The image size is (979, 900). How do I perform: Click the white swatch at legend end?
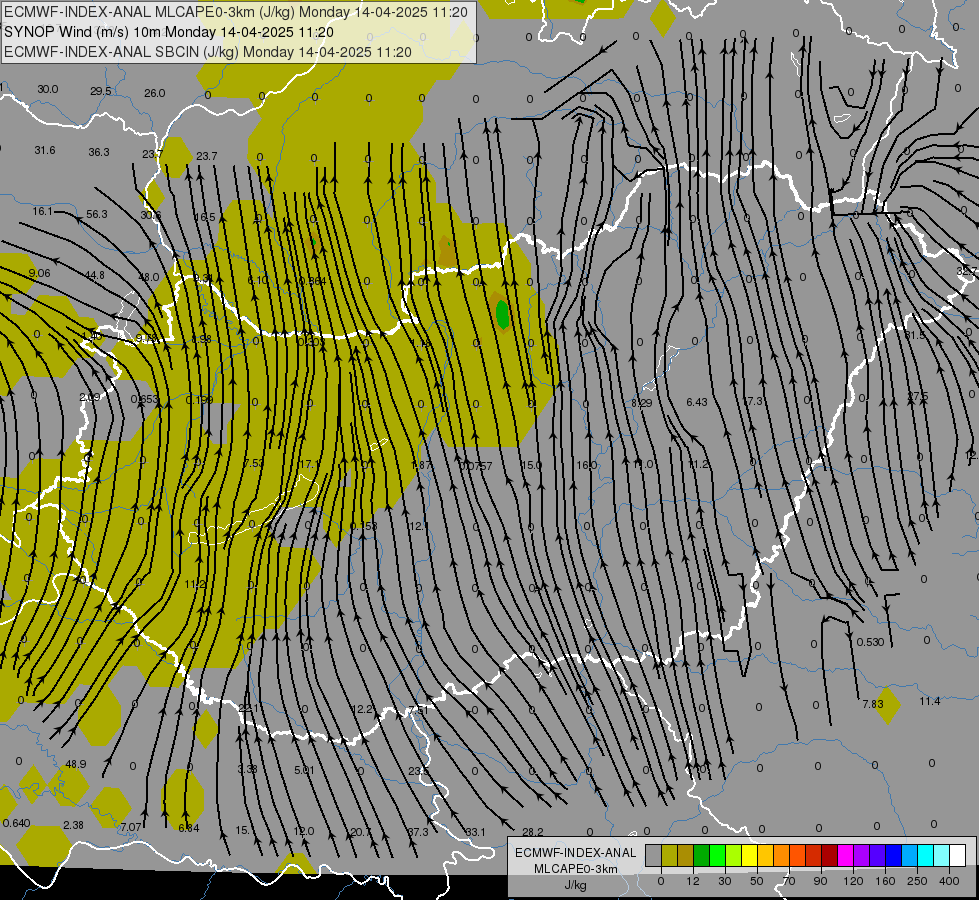(958, 855)
